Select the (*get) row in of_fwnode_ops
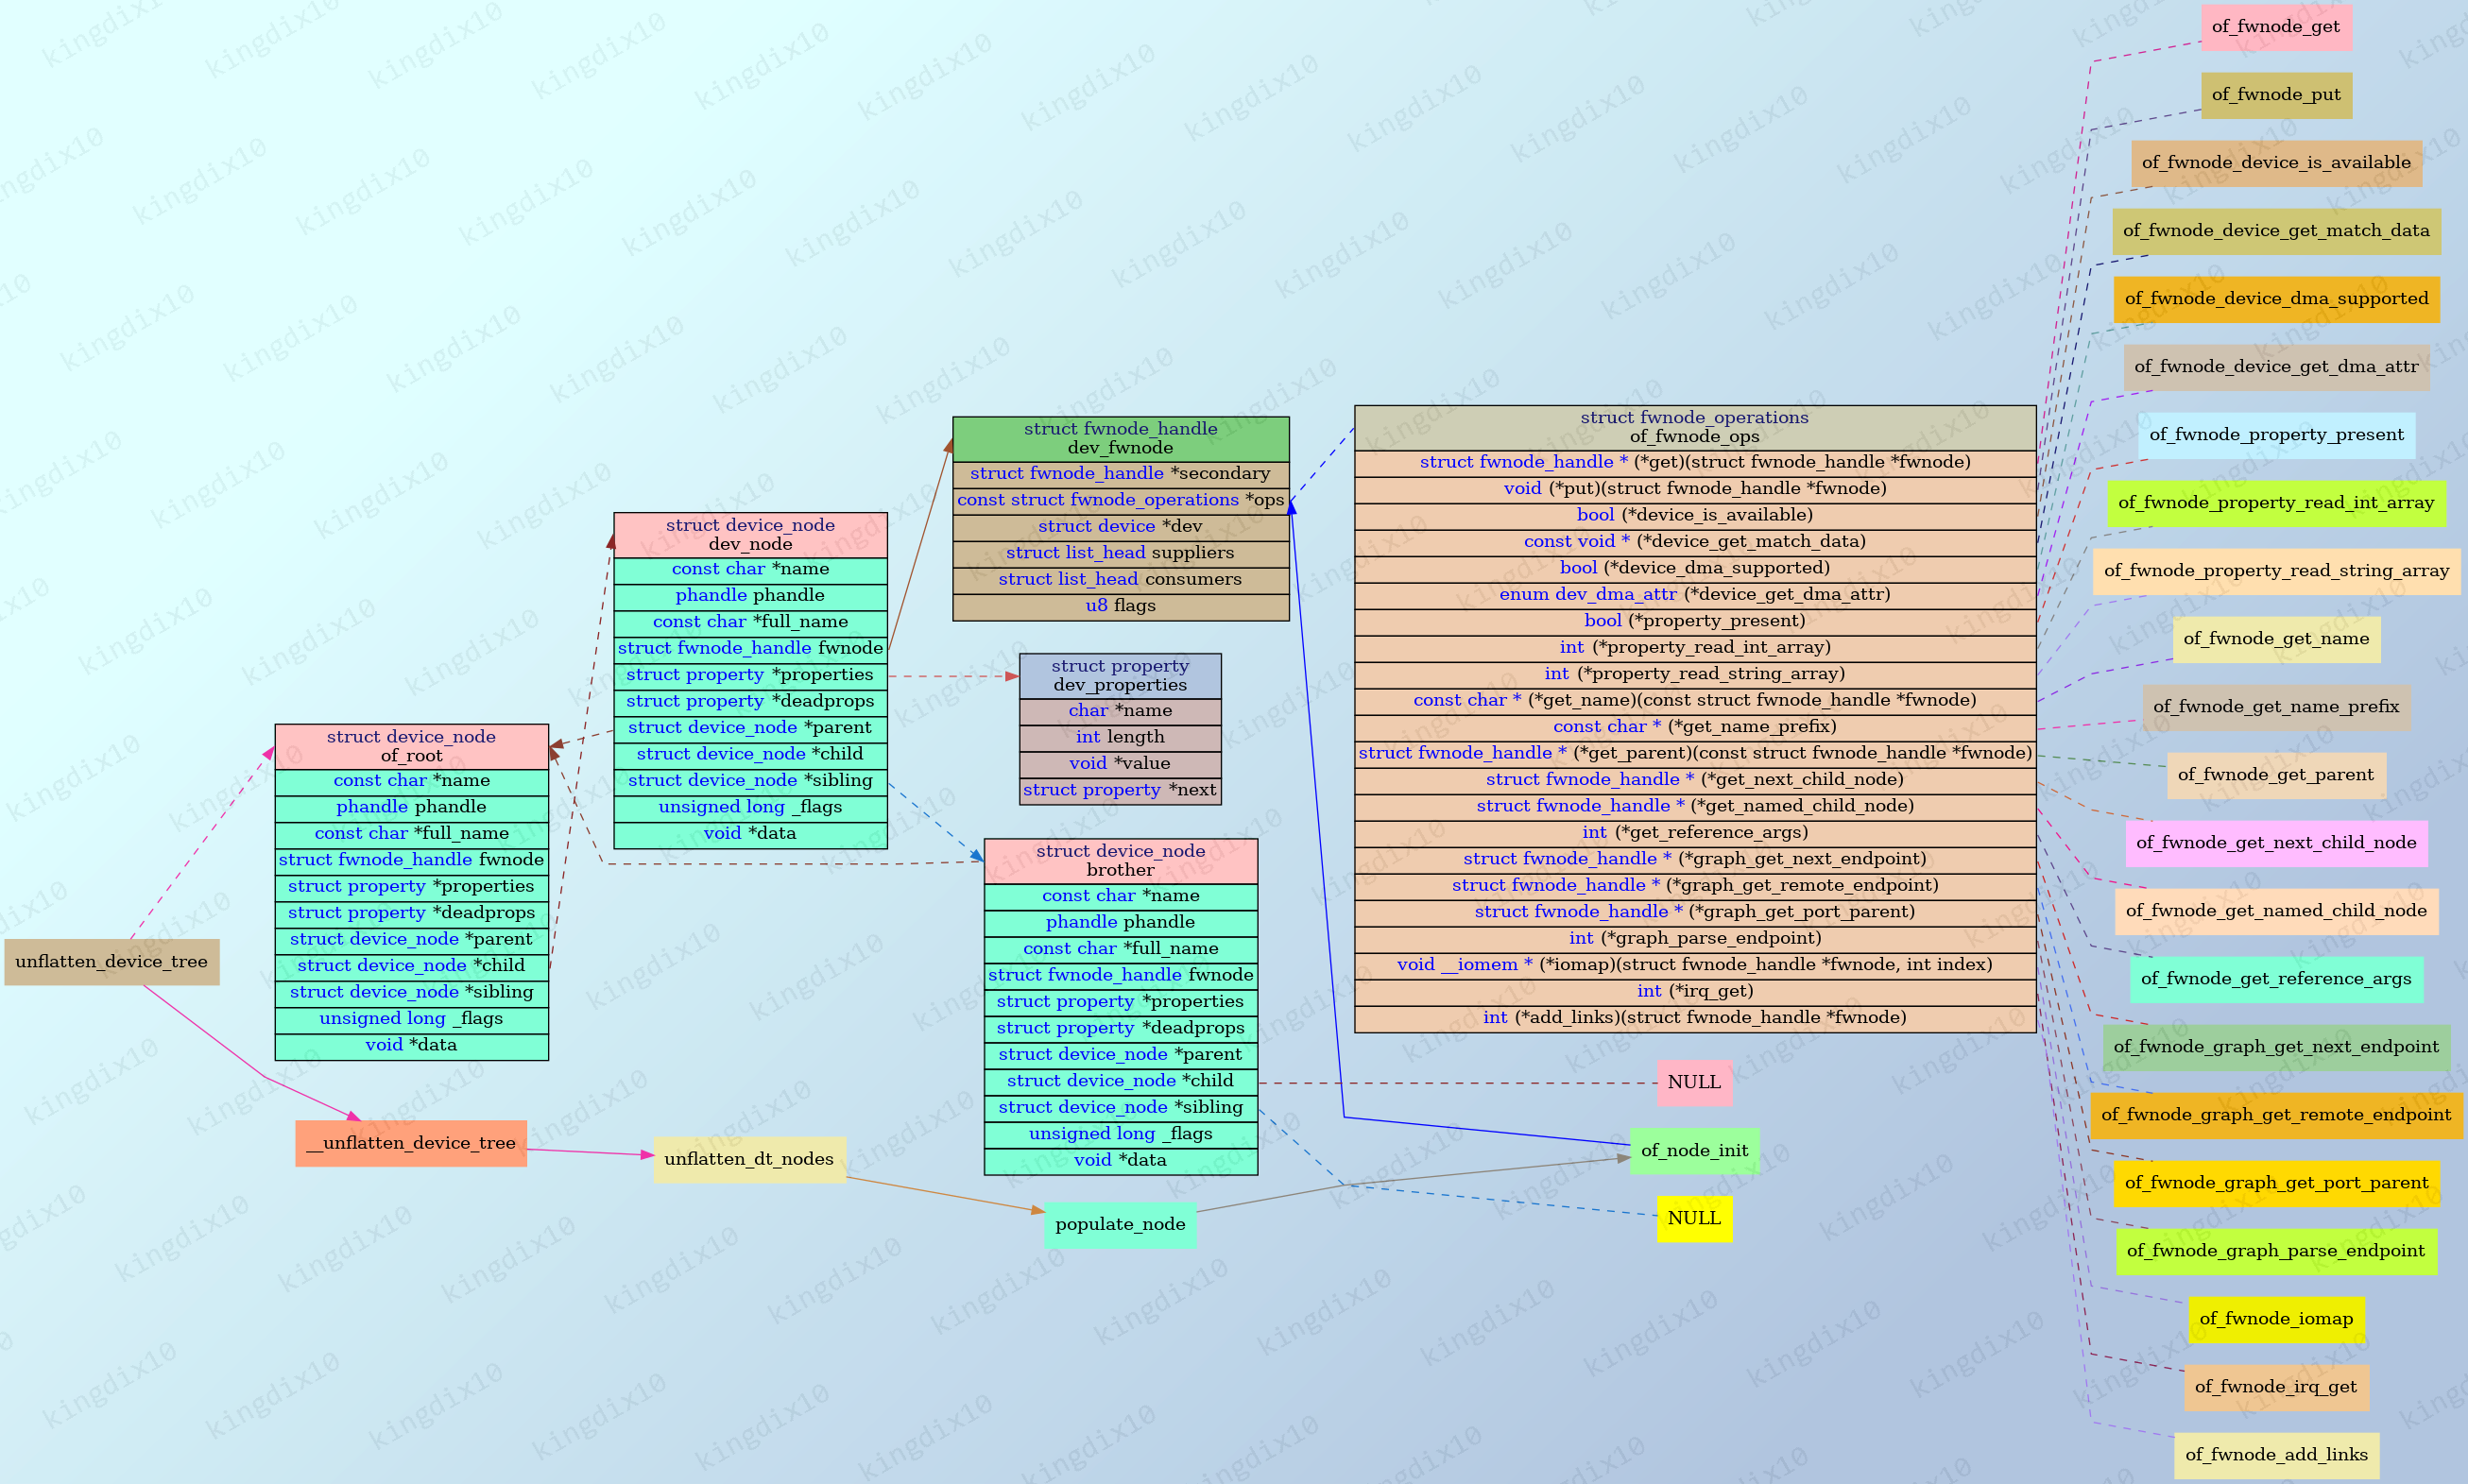 pyautogui.click(x=1695, y=463)
